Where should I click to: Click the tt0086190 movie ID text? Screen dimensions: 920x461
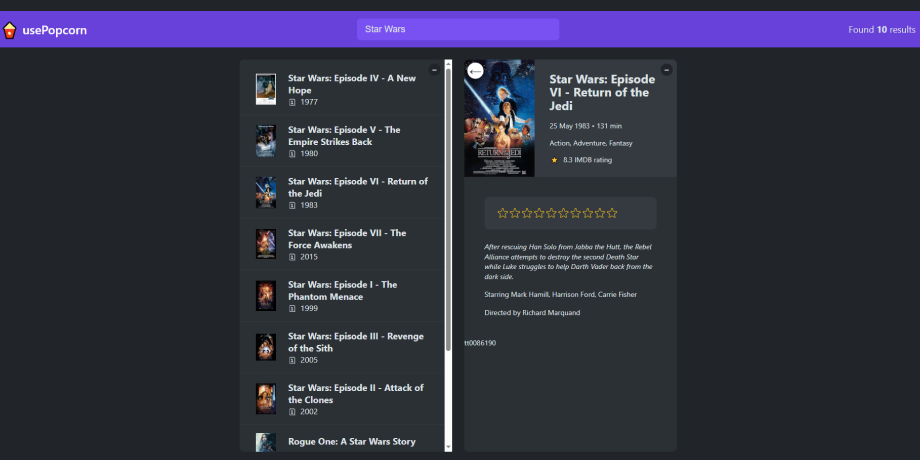[x=480, y=343]
